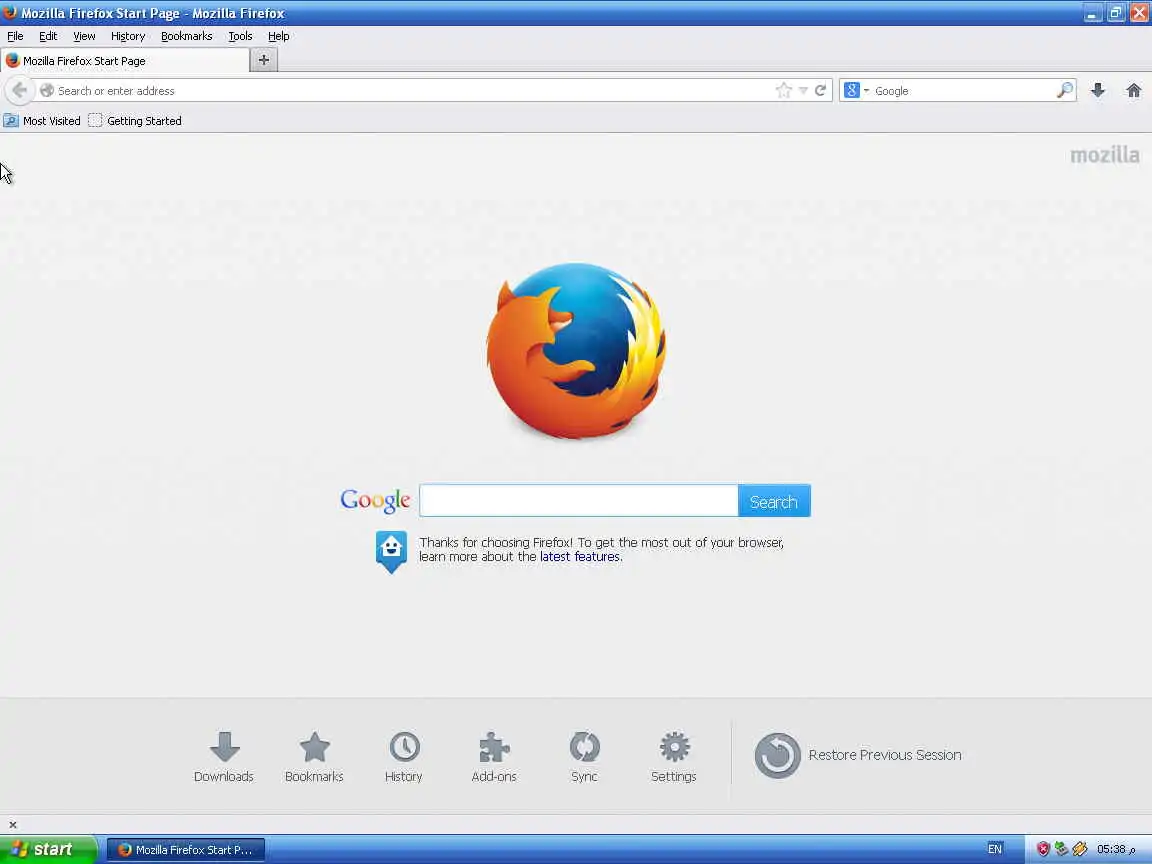Open a new tab with plus button
Screen dimensions: 1152x864
tap(264, 60)
